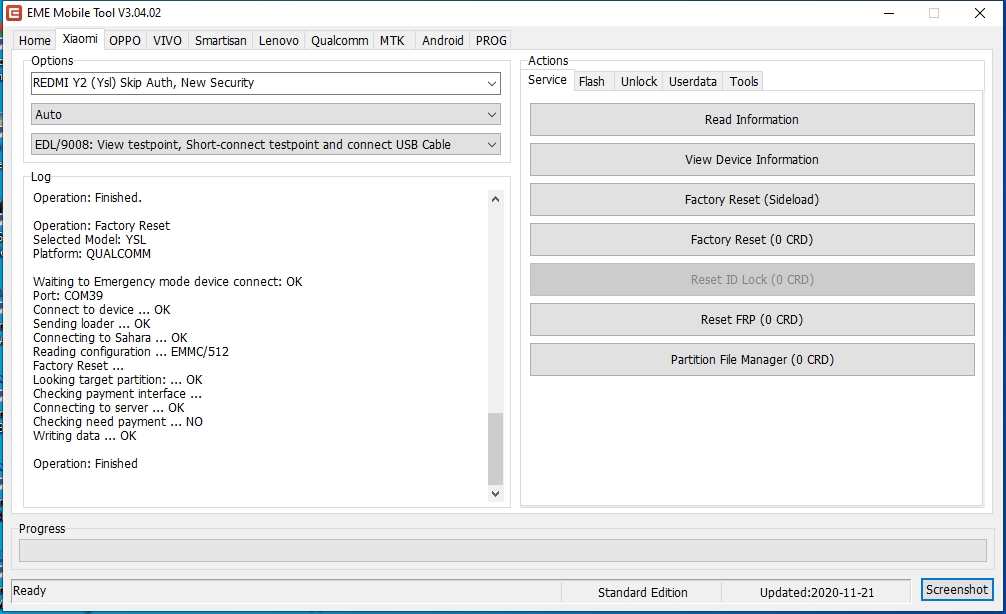Image resolution: width=1006 pixels, height=614 pixels.
Task: Select the Xiaomi tab
Action: (x=80, y=38)
